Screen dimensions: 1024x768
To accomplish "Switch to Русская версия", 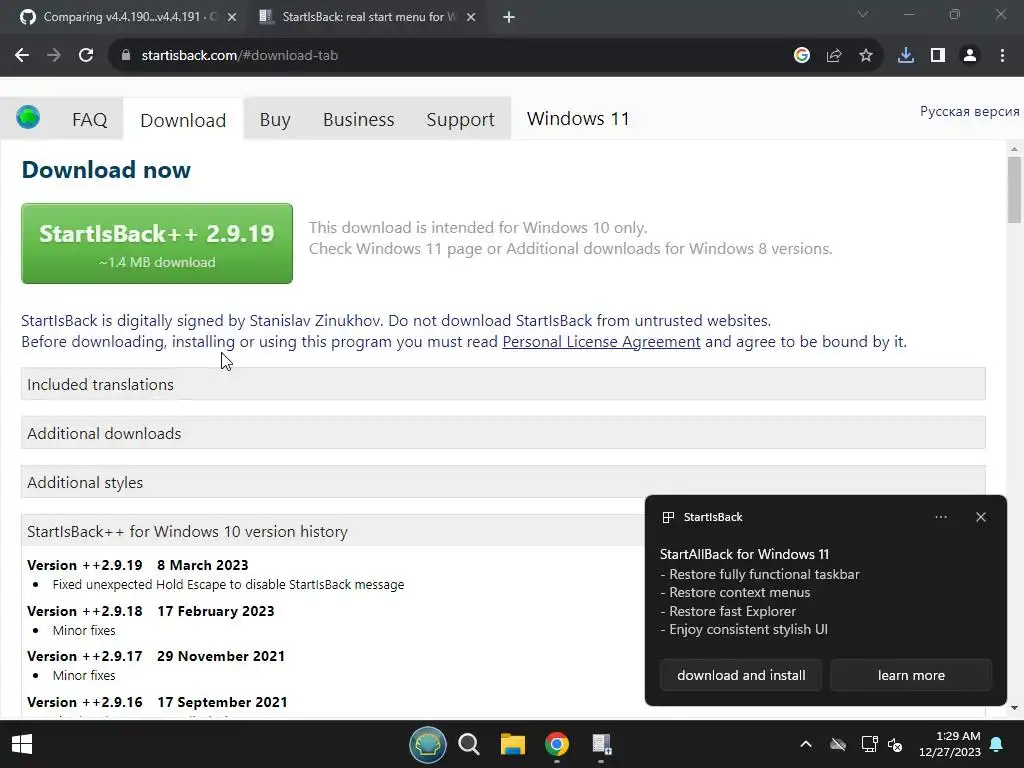I will (969, 112).
